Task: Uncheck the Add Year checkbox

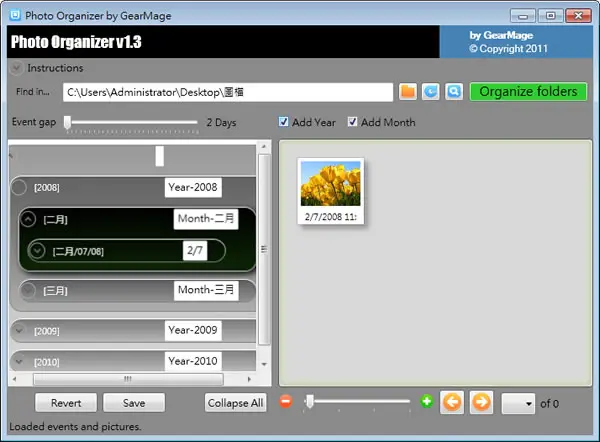Action: 283,122
